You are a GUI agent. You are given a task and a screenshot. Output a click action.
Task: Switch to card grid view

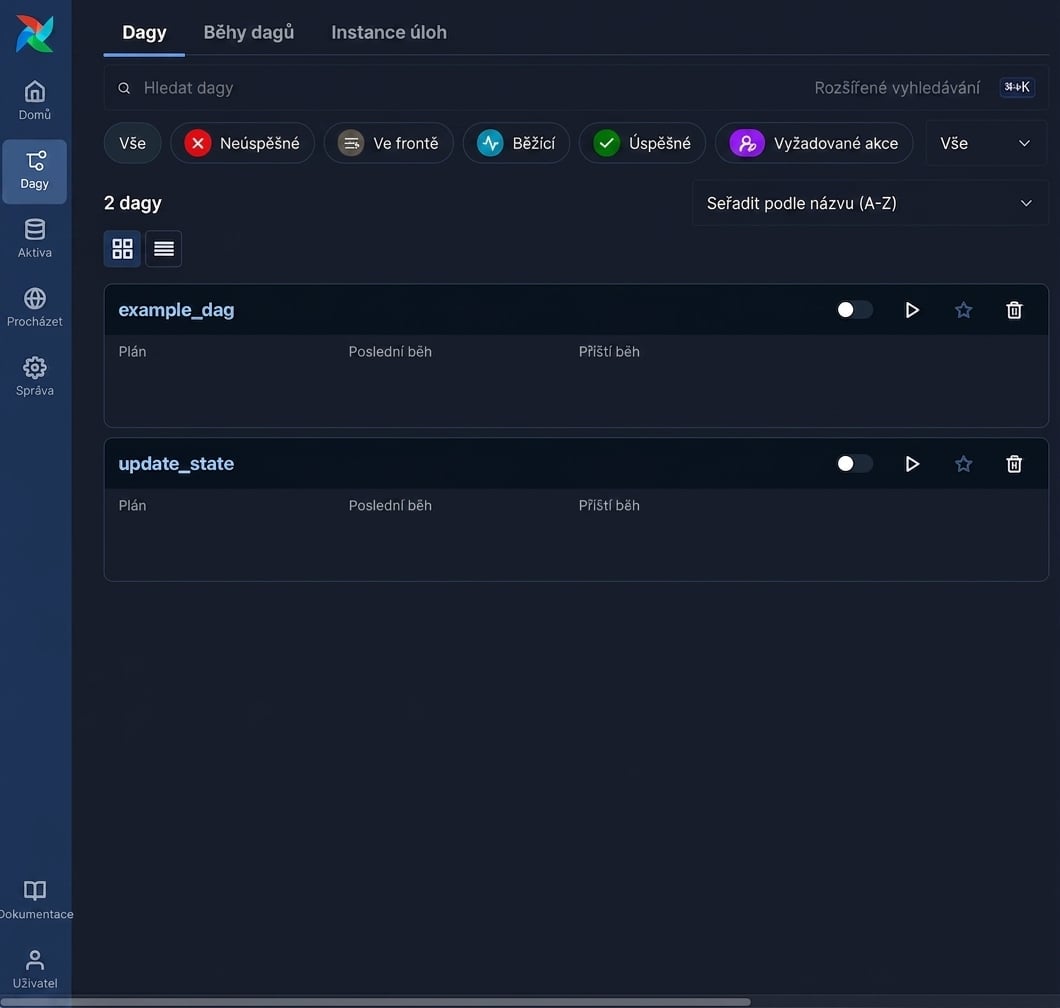[x=122, y=249]
